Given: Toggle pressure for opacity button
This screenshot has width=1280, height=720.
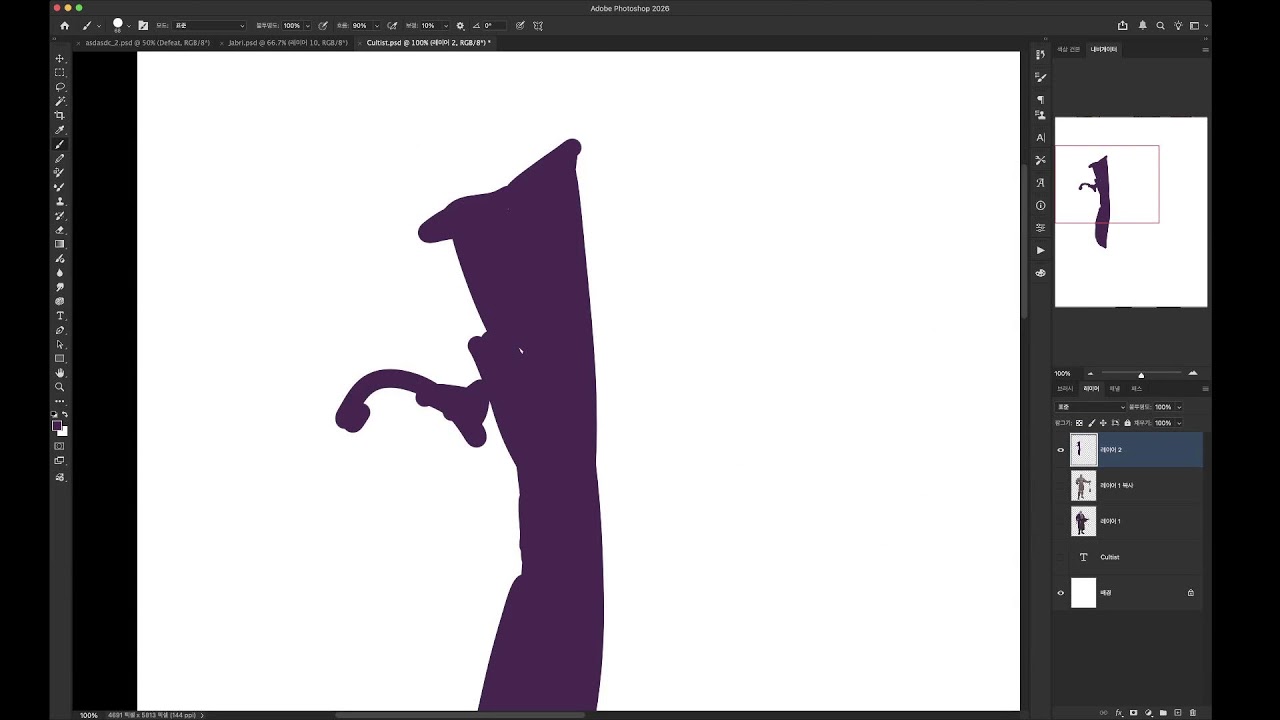Looking at the screenshot, I should point(322,25).
